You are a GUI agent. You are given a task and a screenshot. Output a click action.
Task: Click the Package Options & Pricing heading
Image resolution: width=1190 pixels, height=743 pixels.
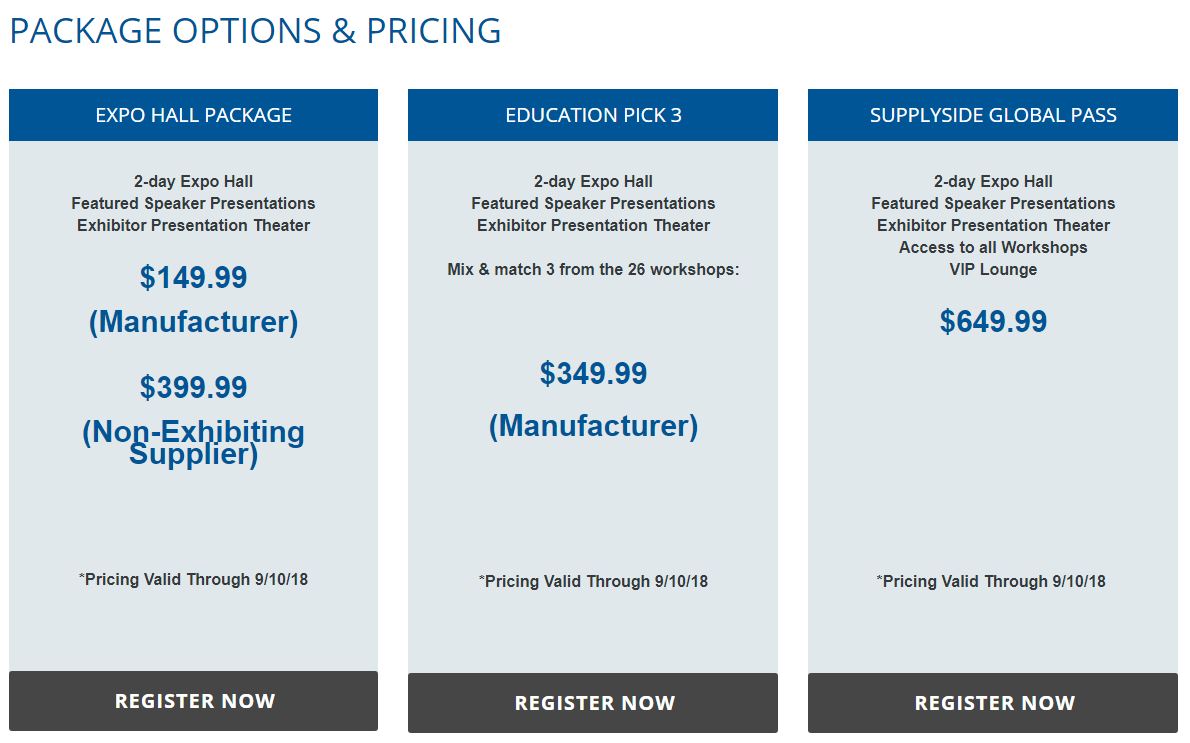[x=255, y=31]
